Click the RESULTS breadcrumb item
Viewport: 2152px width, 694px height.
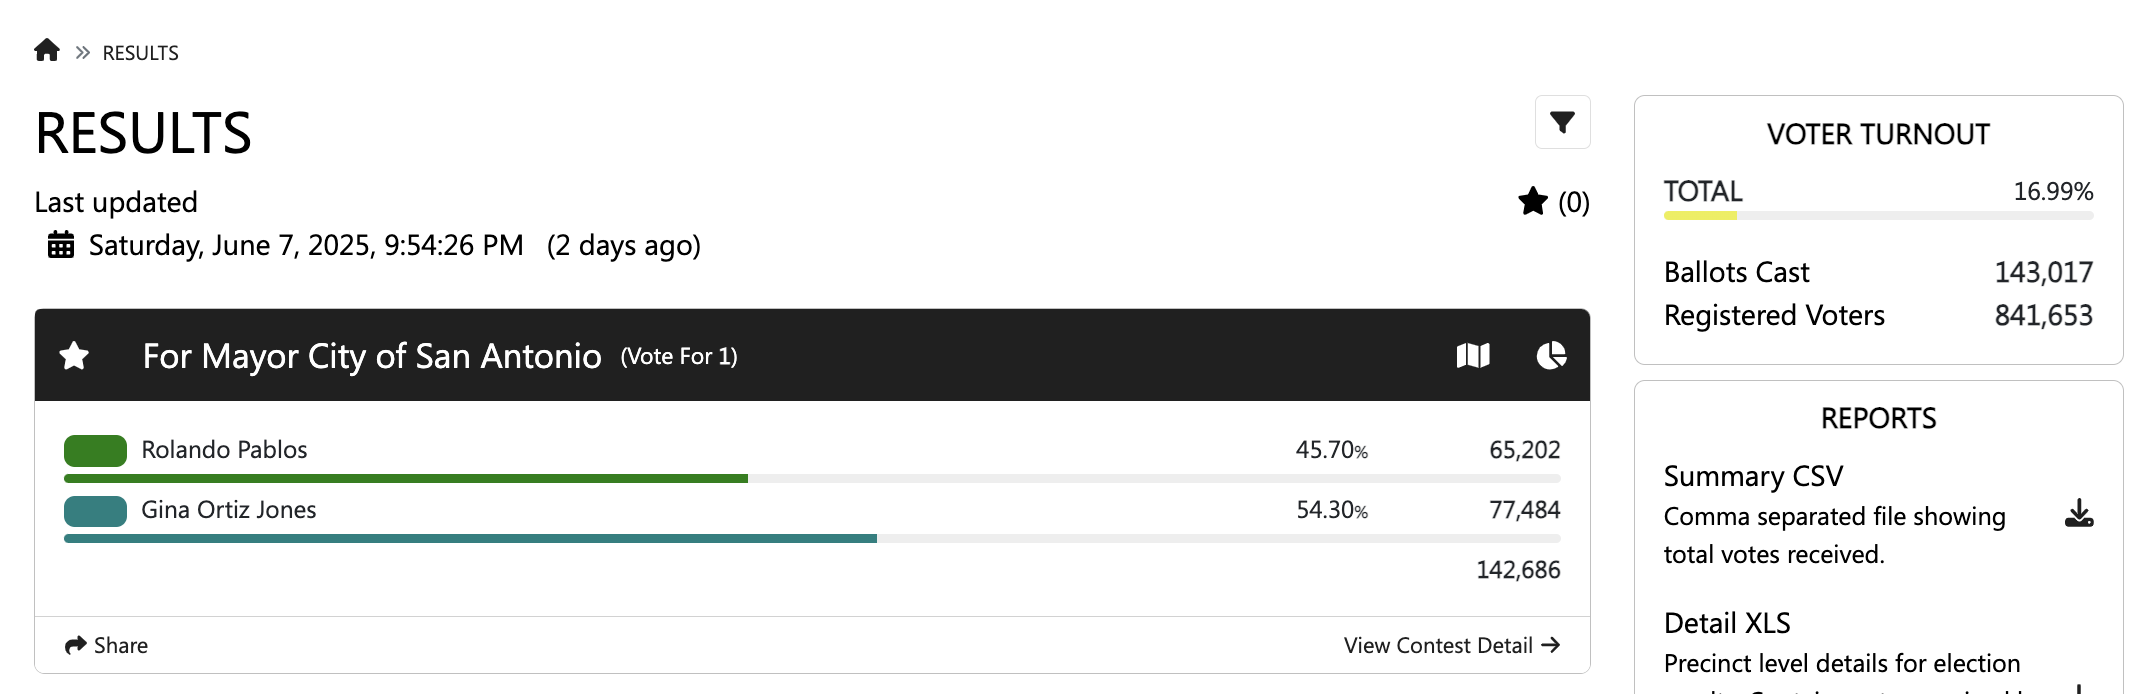(140, 53)
